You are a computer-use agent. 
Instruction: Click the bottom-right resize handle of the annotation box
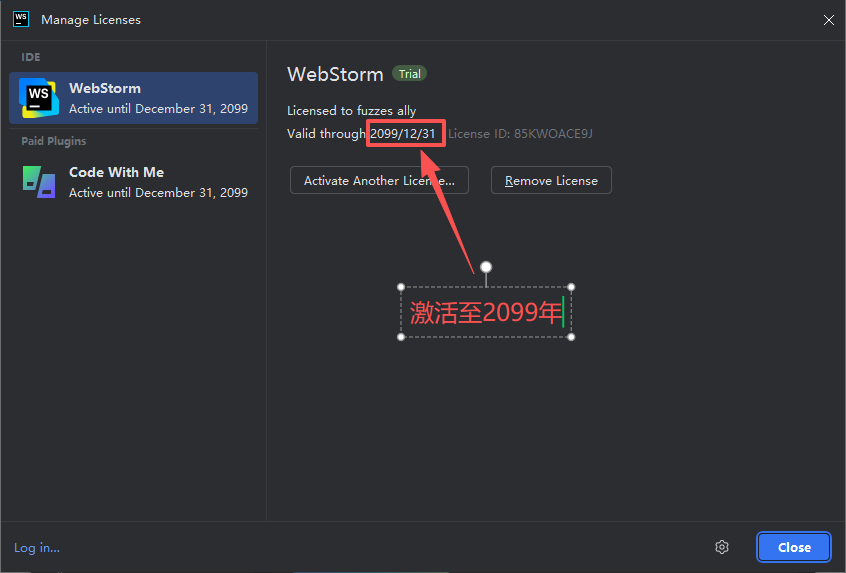click(x=571, y=337)
